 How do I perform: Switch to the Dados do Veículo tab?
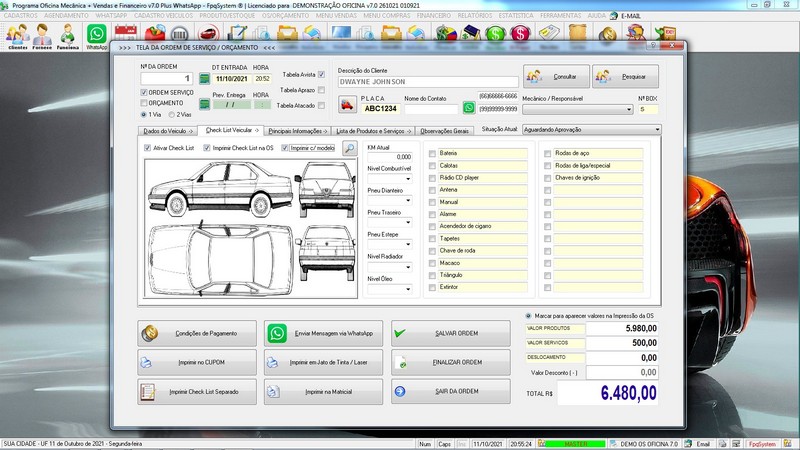[168, 130]
